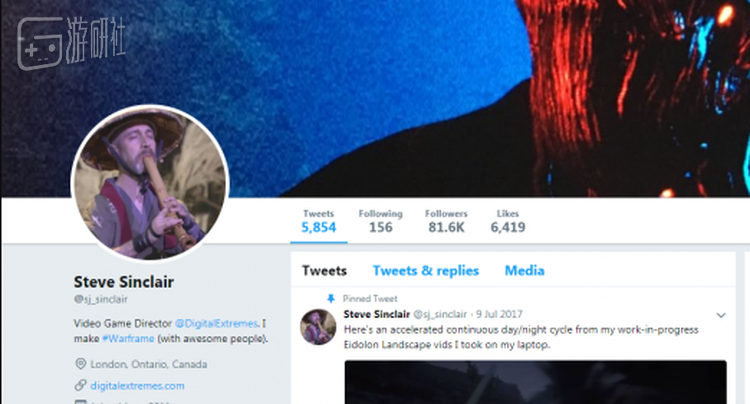This screenshot has height=404, width=750.
Task: Click the watermark logo in the banner corner
Action: pyautogui.click(x=71, y=43)
